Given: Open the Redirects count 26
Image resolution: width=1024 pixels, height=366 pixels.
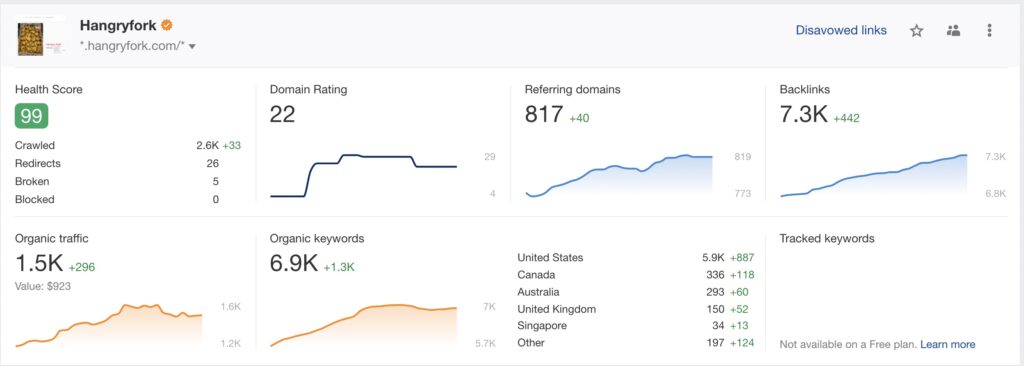Looking at the screenshot, I should [x=212, y=163].
